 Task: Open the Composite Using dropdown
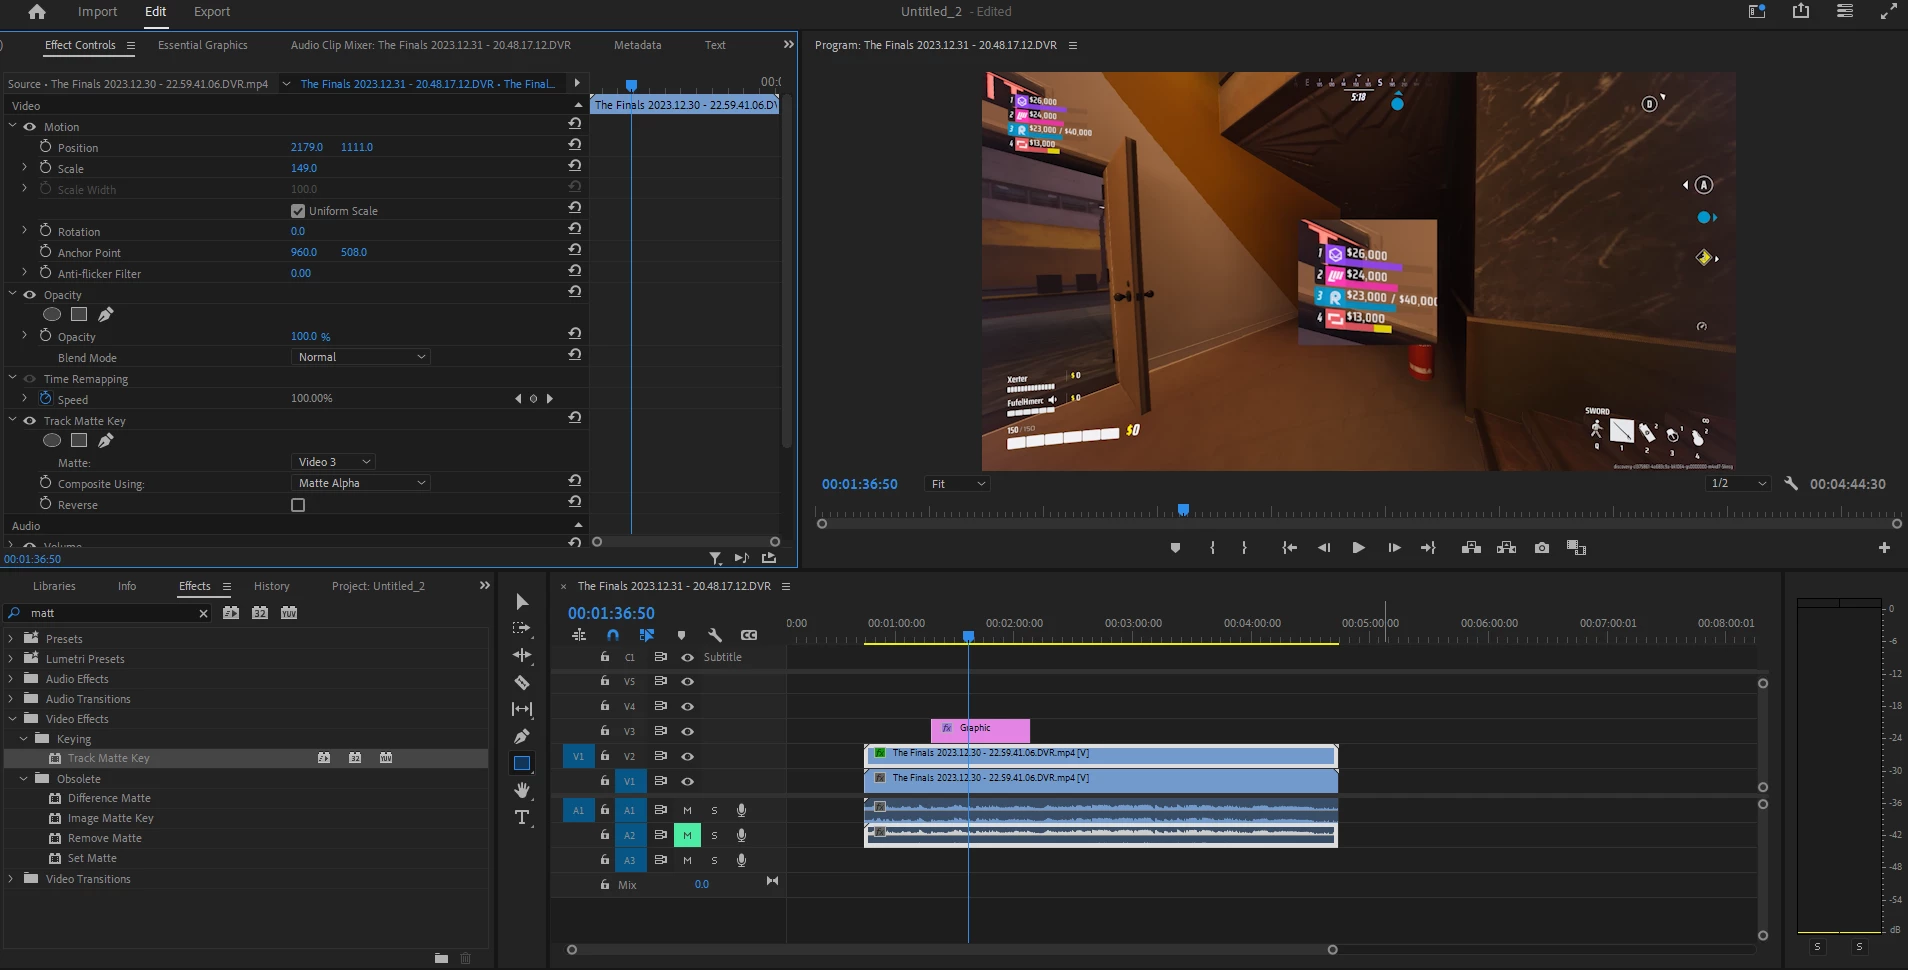click(361, 483)
